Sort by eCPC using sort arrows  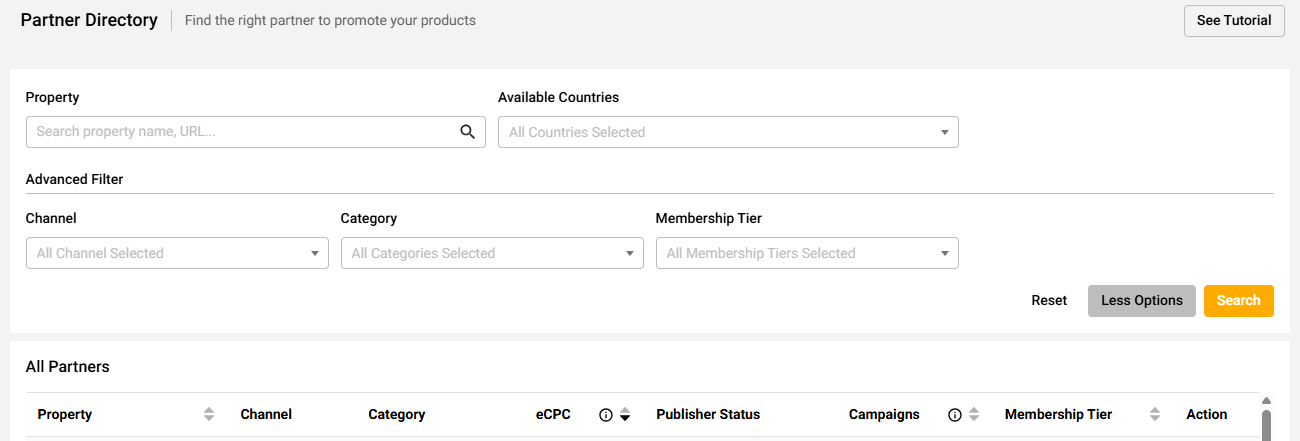click(x=625, y=415)
